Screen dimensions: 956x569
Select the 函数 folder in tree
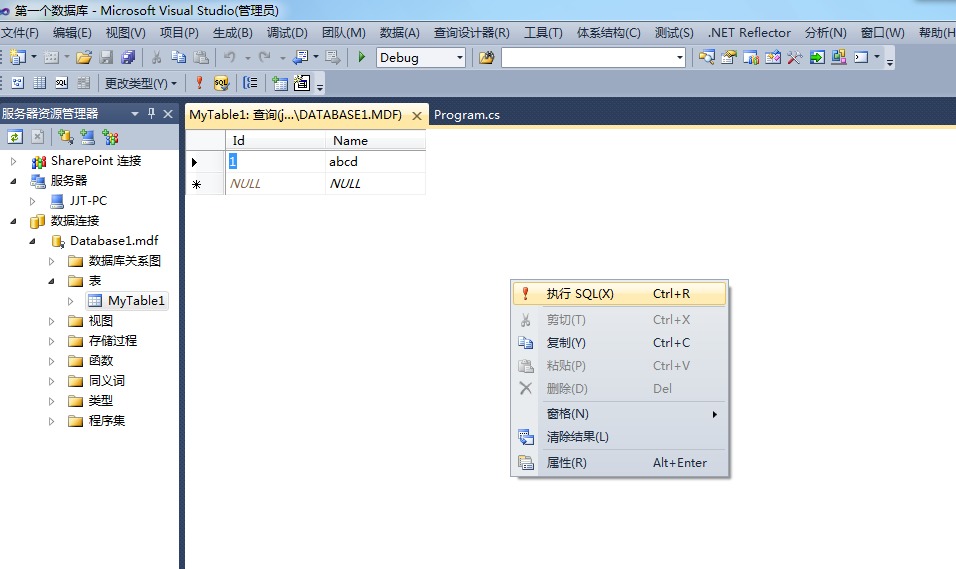tap(101, 361)
